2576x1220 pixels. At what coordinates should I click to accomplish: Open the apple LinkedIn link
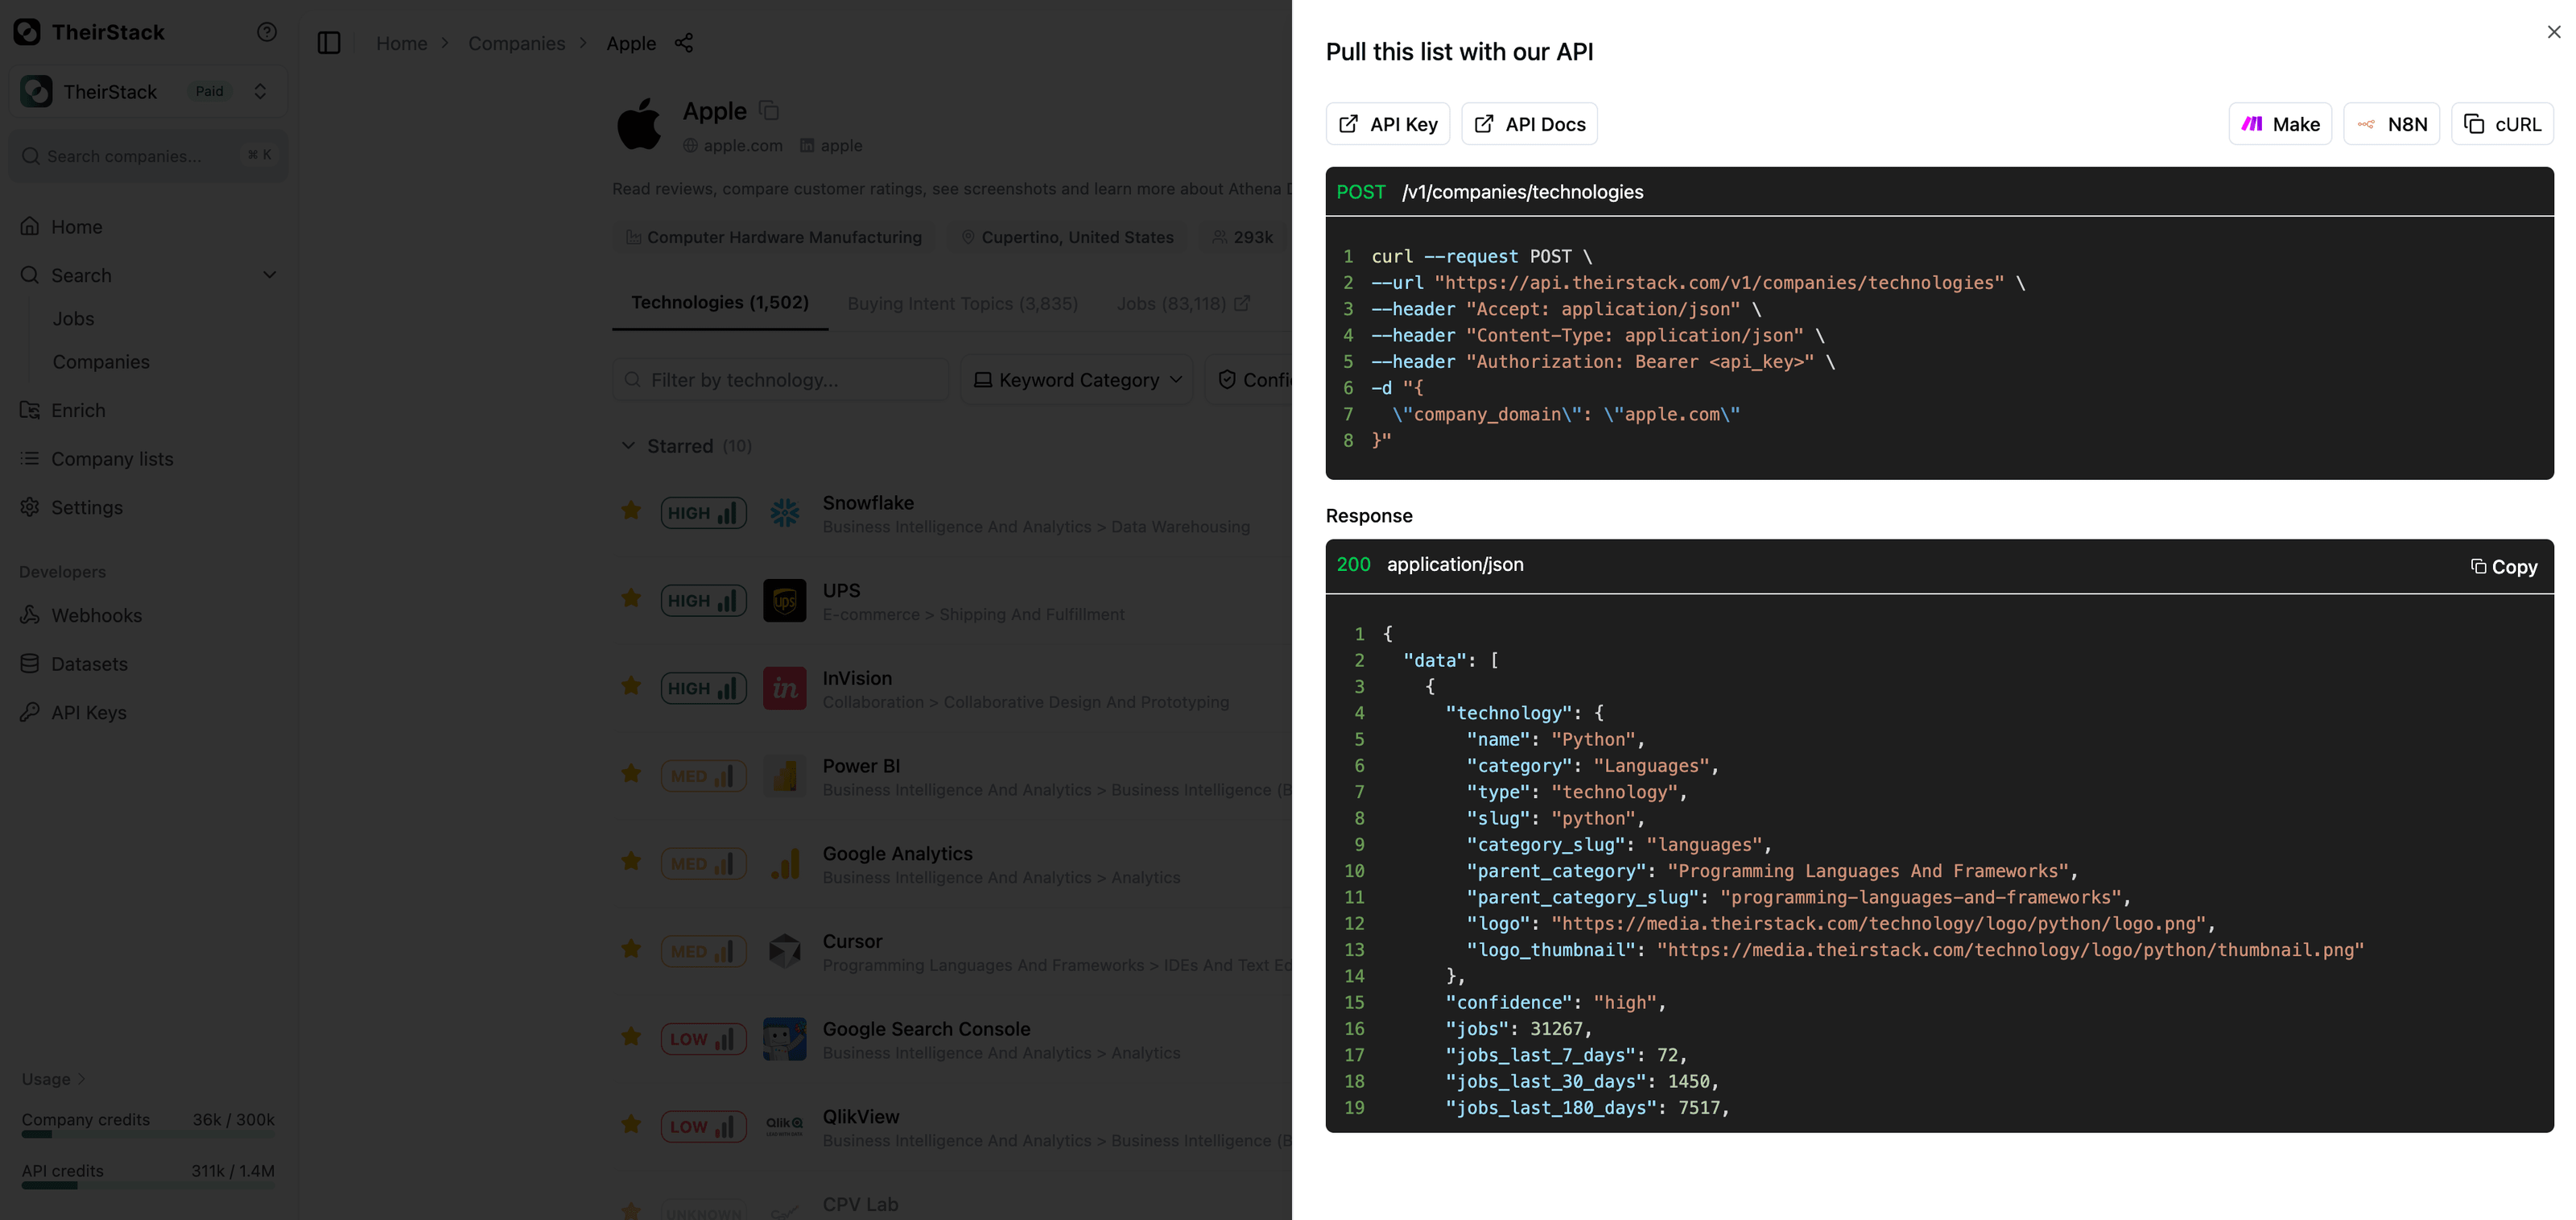coord(831,146)
